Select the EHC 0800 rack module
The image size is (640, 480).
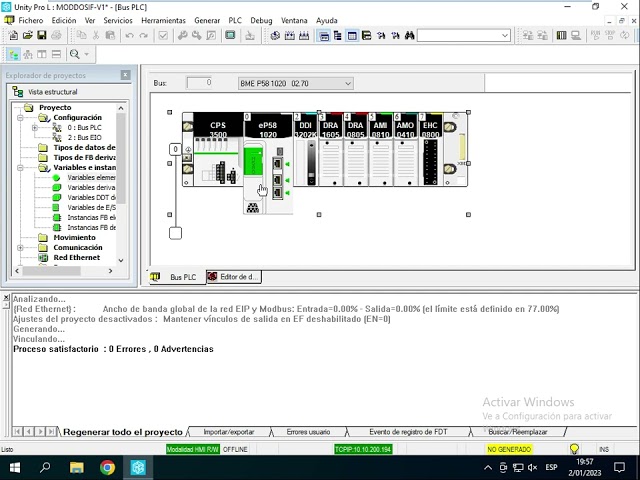(x=430, y=150)
